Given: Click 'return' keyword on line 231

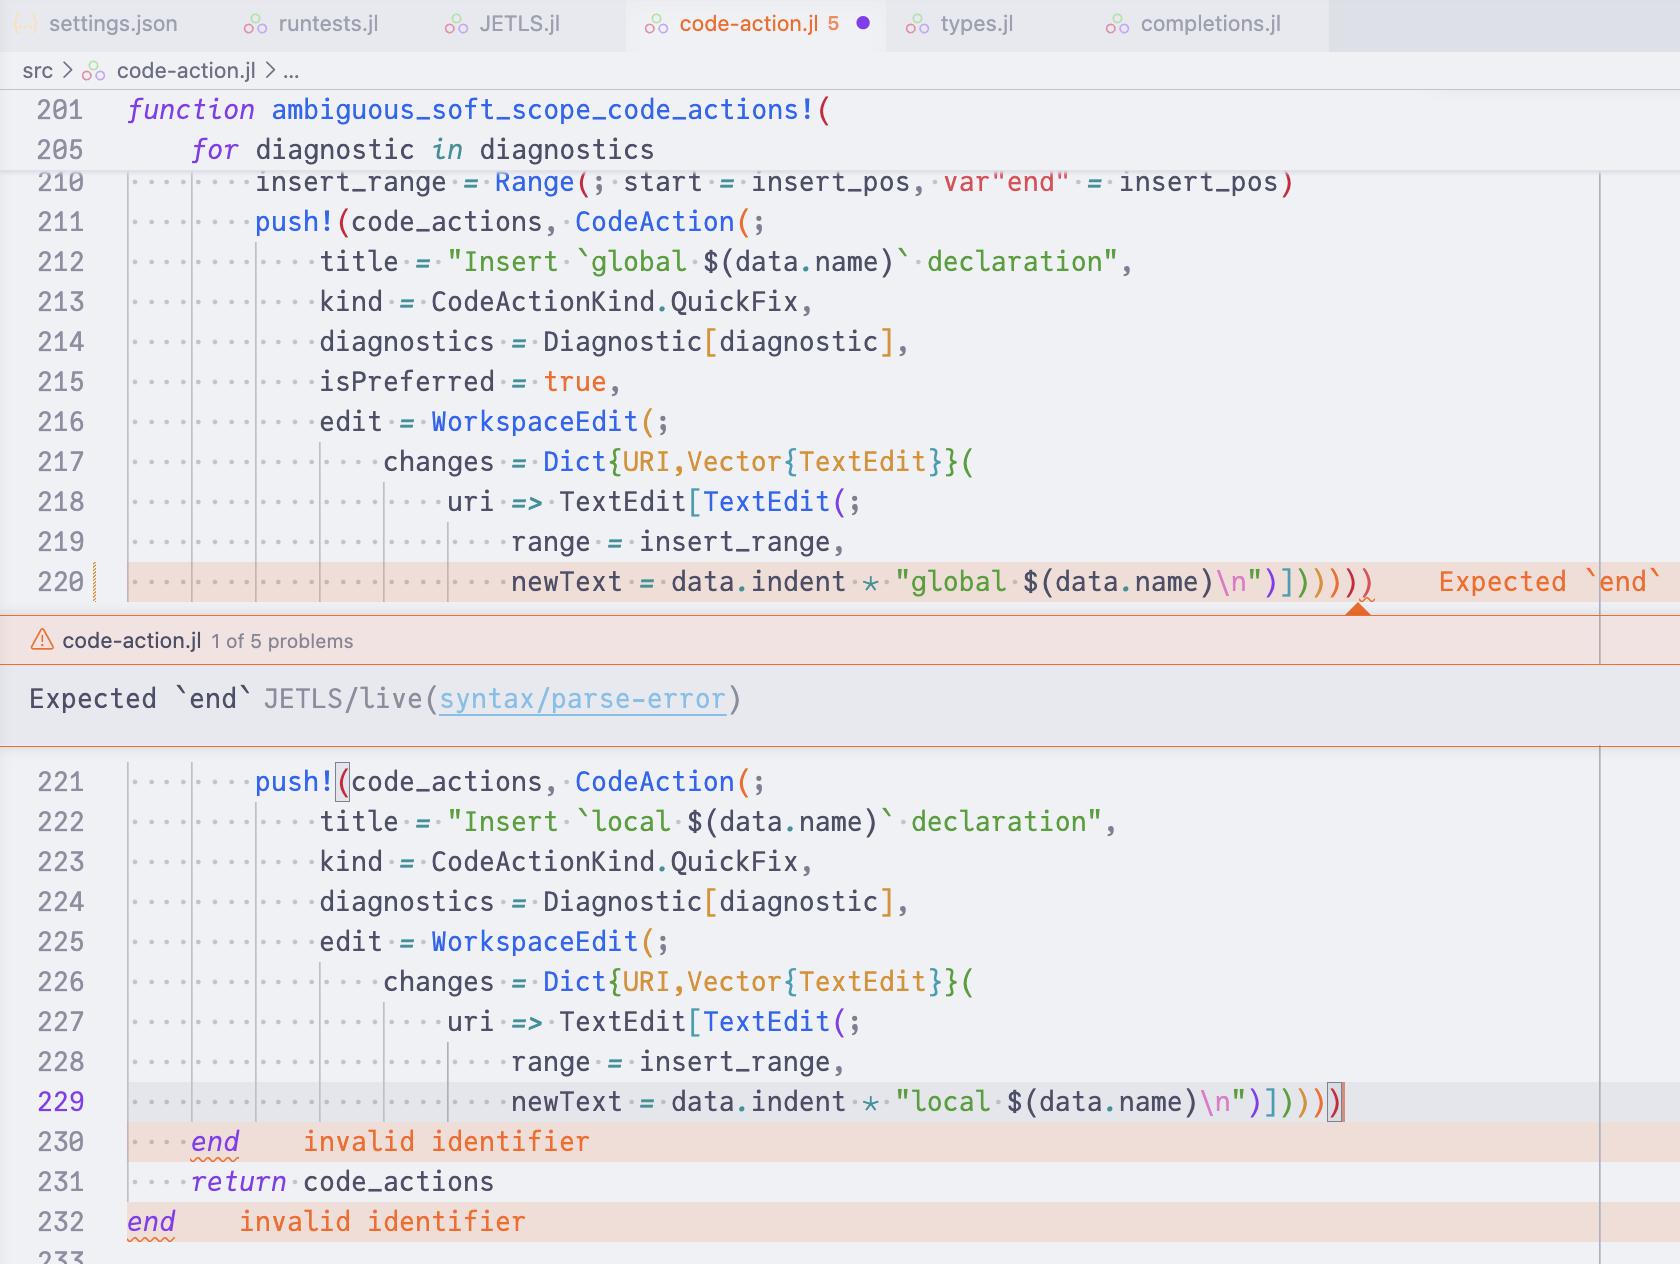Looking at the screenshot, I should click(238, 1182).
